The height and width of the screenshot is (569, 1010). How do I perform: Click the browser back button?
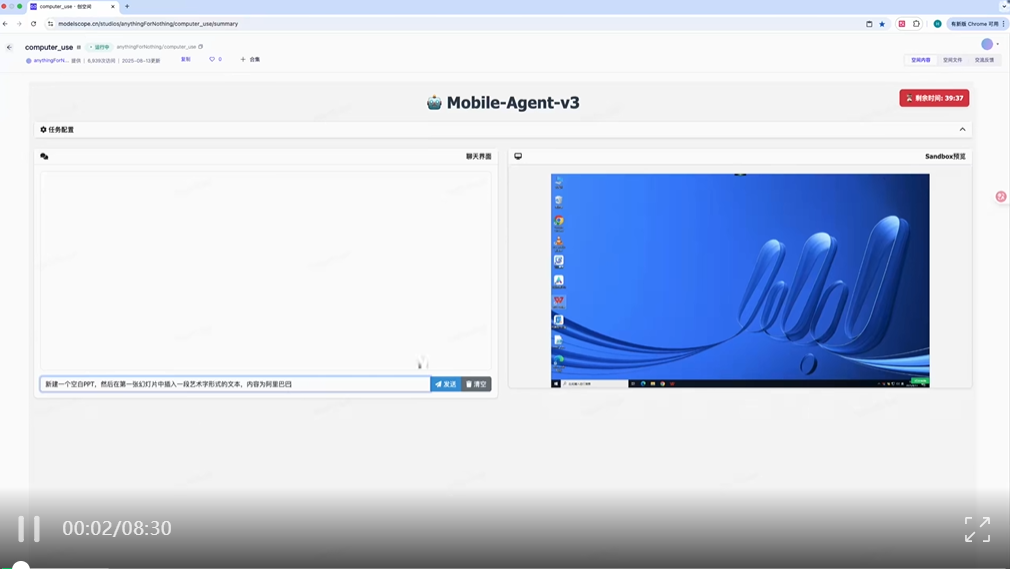(x=5, y=24)
